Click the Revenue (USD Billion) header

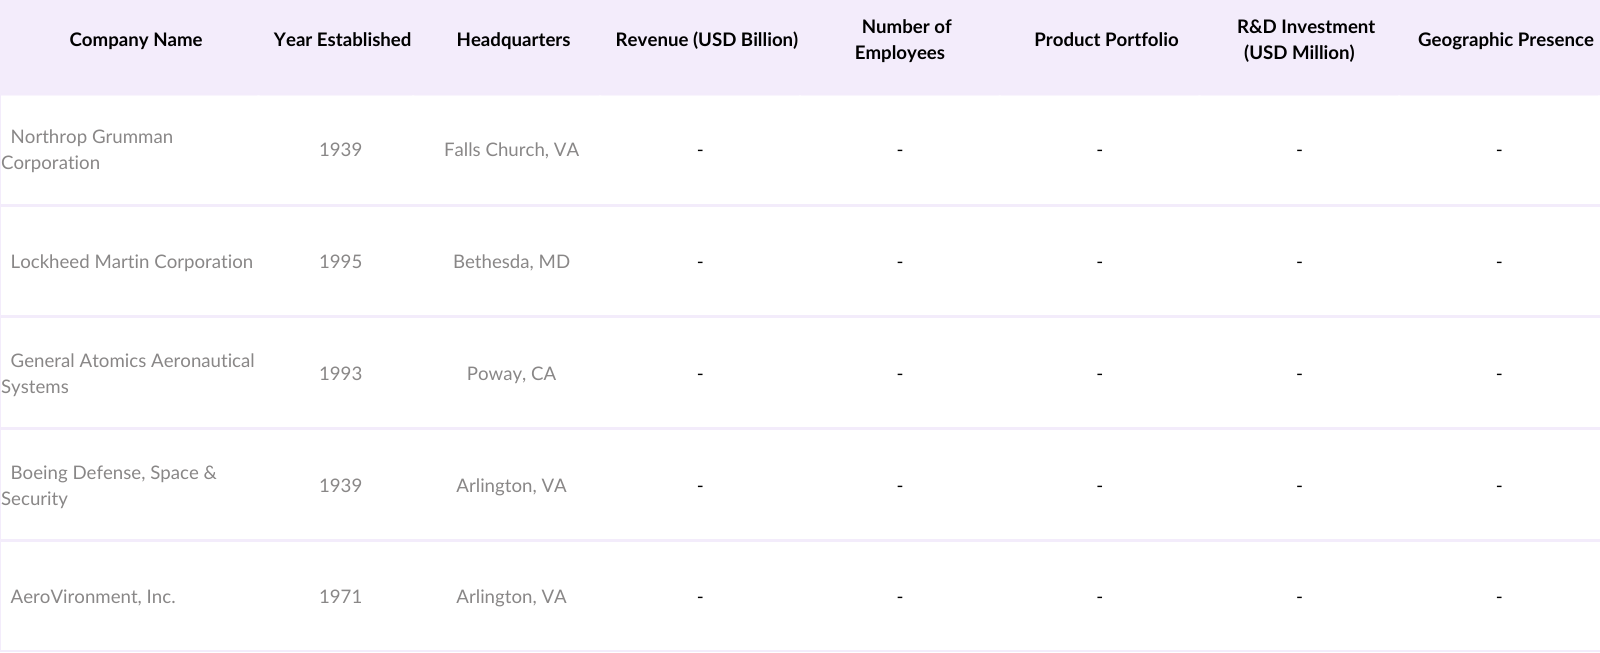(x=706, y=40)
